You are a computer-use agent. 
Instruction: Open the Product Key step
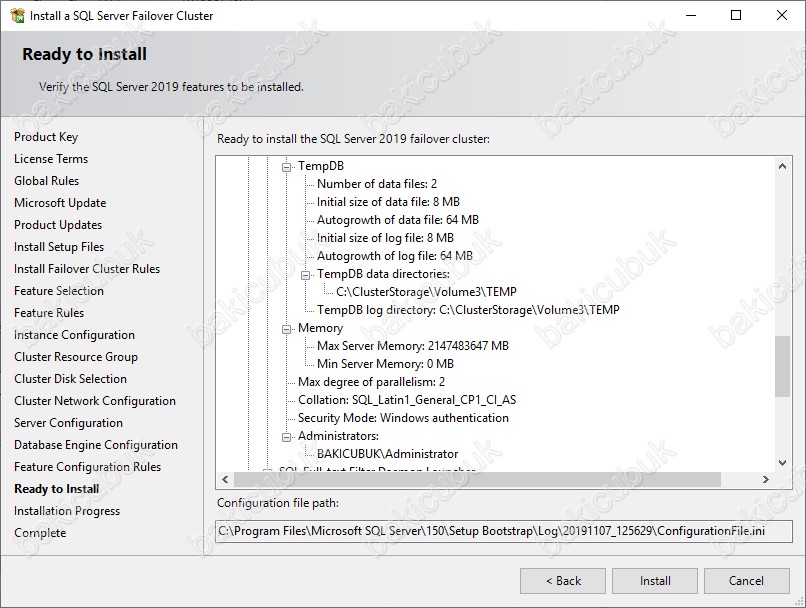coord(46,137)
